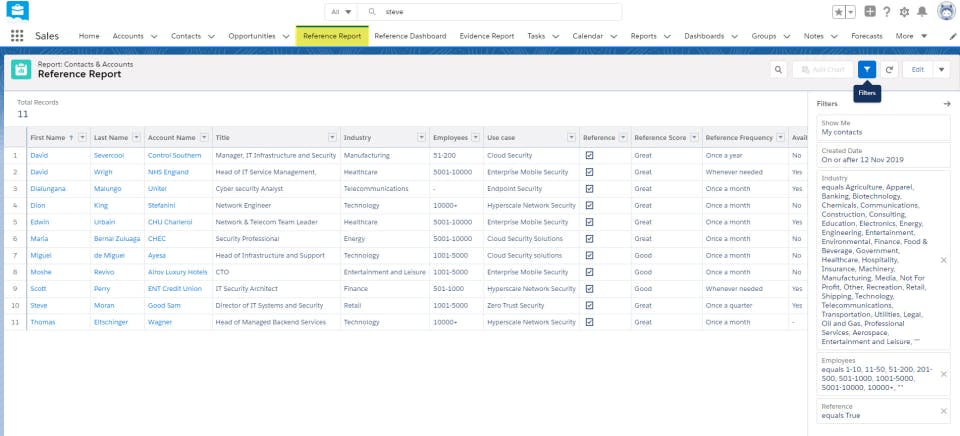The height and width of the screenshot is (436, 960).
Task: Click the Reference Report header icon
Action: [21, 70]
